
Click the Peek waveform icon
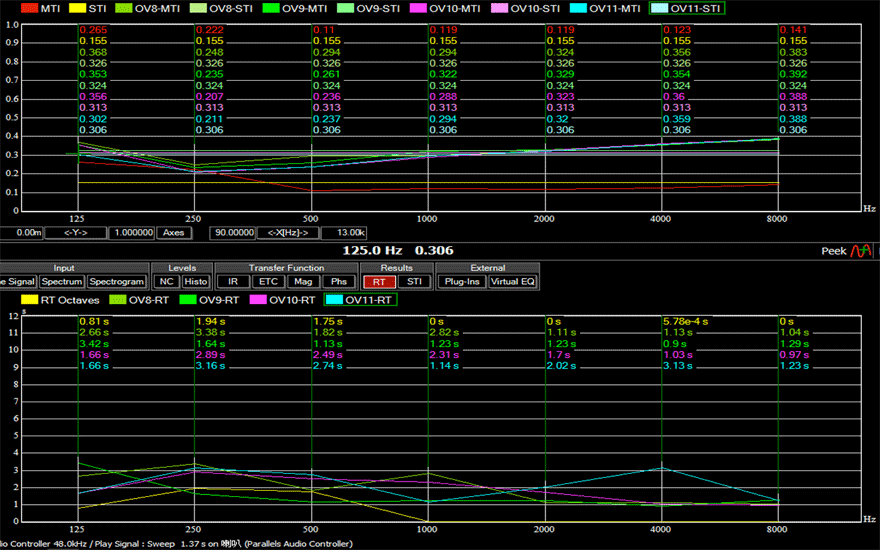(x=861, y=251)
